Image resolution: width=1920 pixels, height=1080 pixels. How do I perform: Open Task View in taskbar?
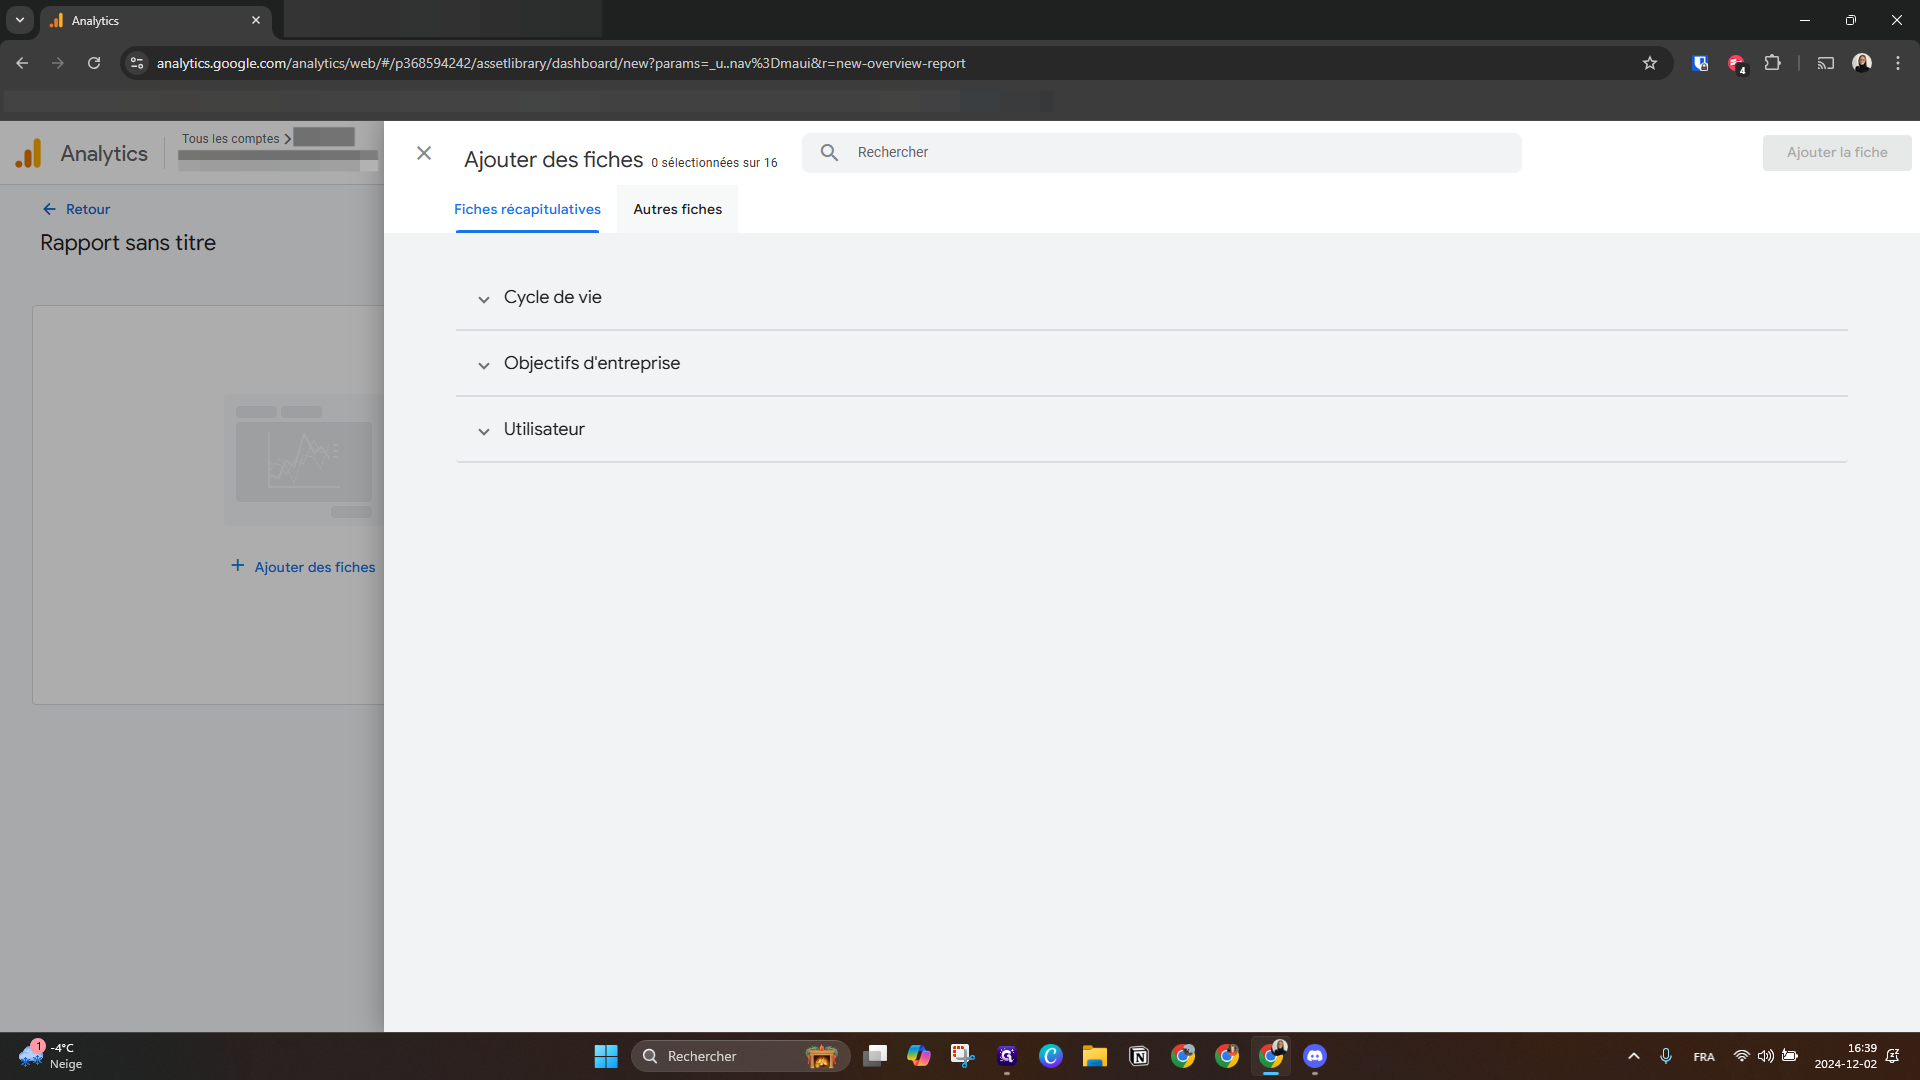875,1056
